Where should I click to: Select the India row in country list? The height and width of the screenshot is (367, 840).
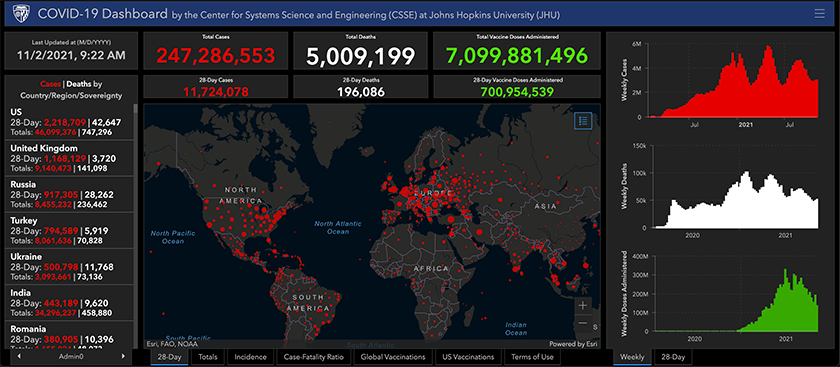pos(69,303)
